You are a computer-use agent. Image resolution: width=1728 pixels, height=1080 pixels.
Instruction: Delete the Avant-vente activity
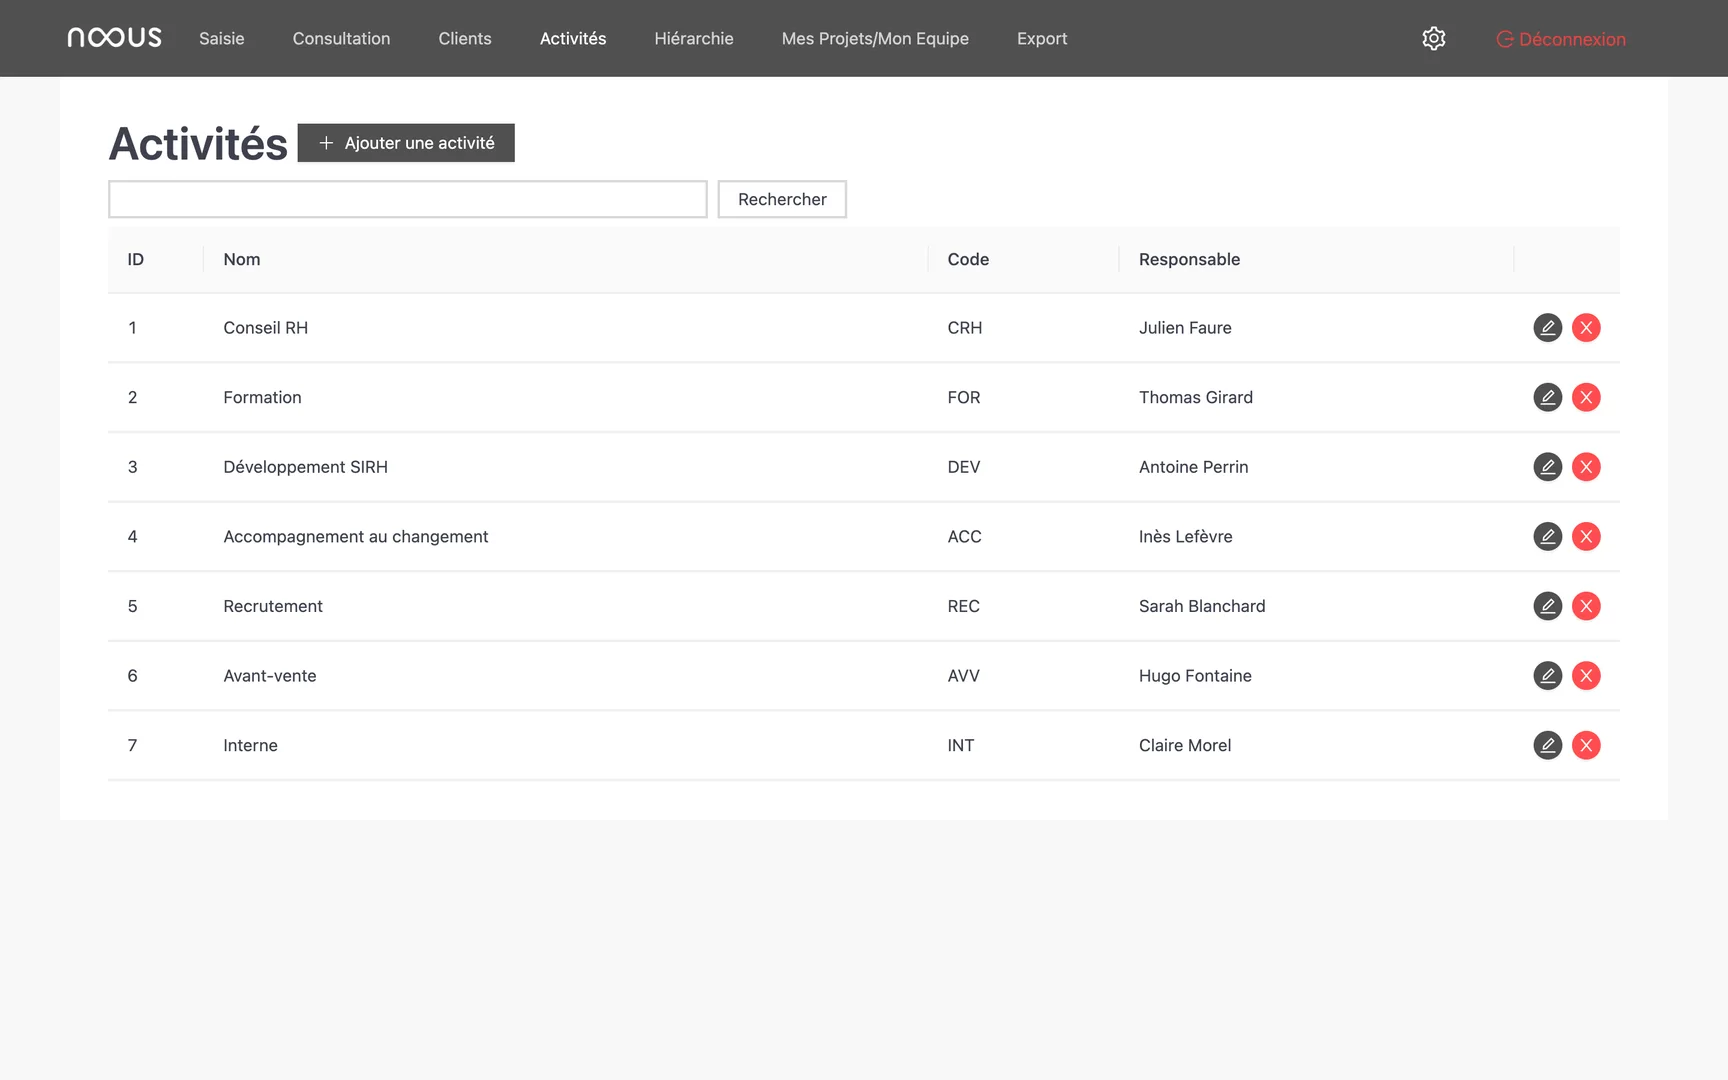coord(1586,676)
